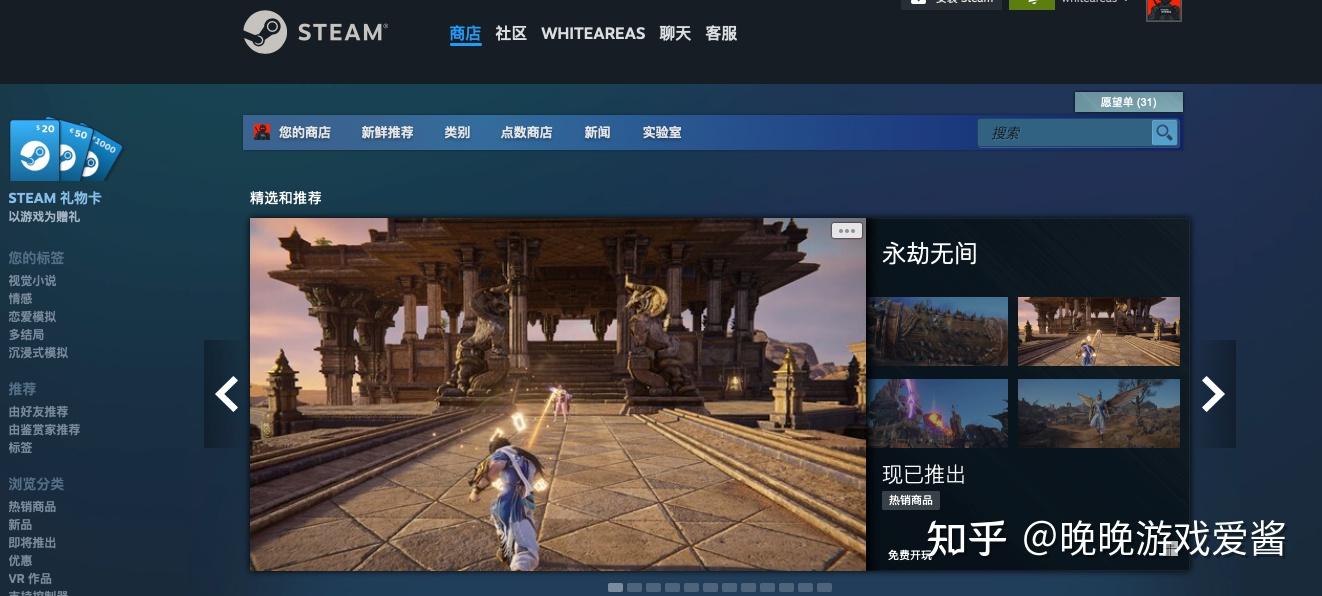This screenshot has width=1322, height=596.
Task: Open the 类别 categories dropdown
Action: tap(457, 132)
